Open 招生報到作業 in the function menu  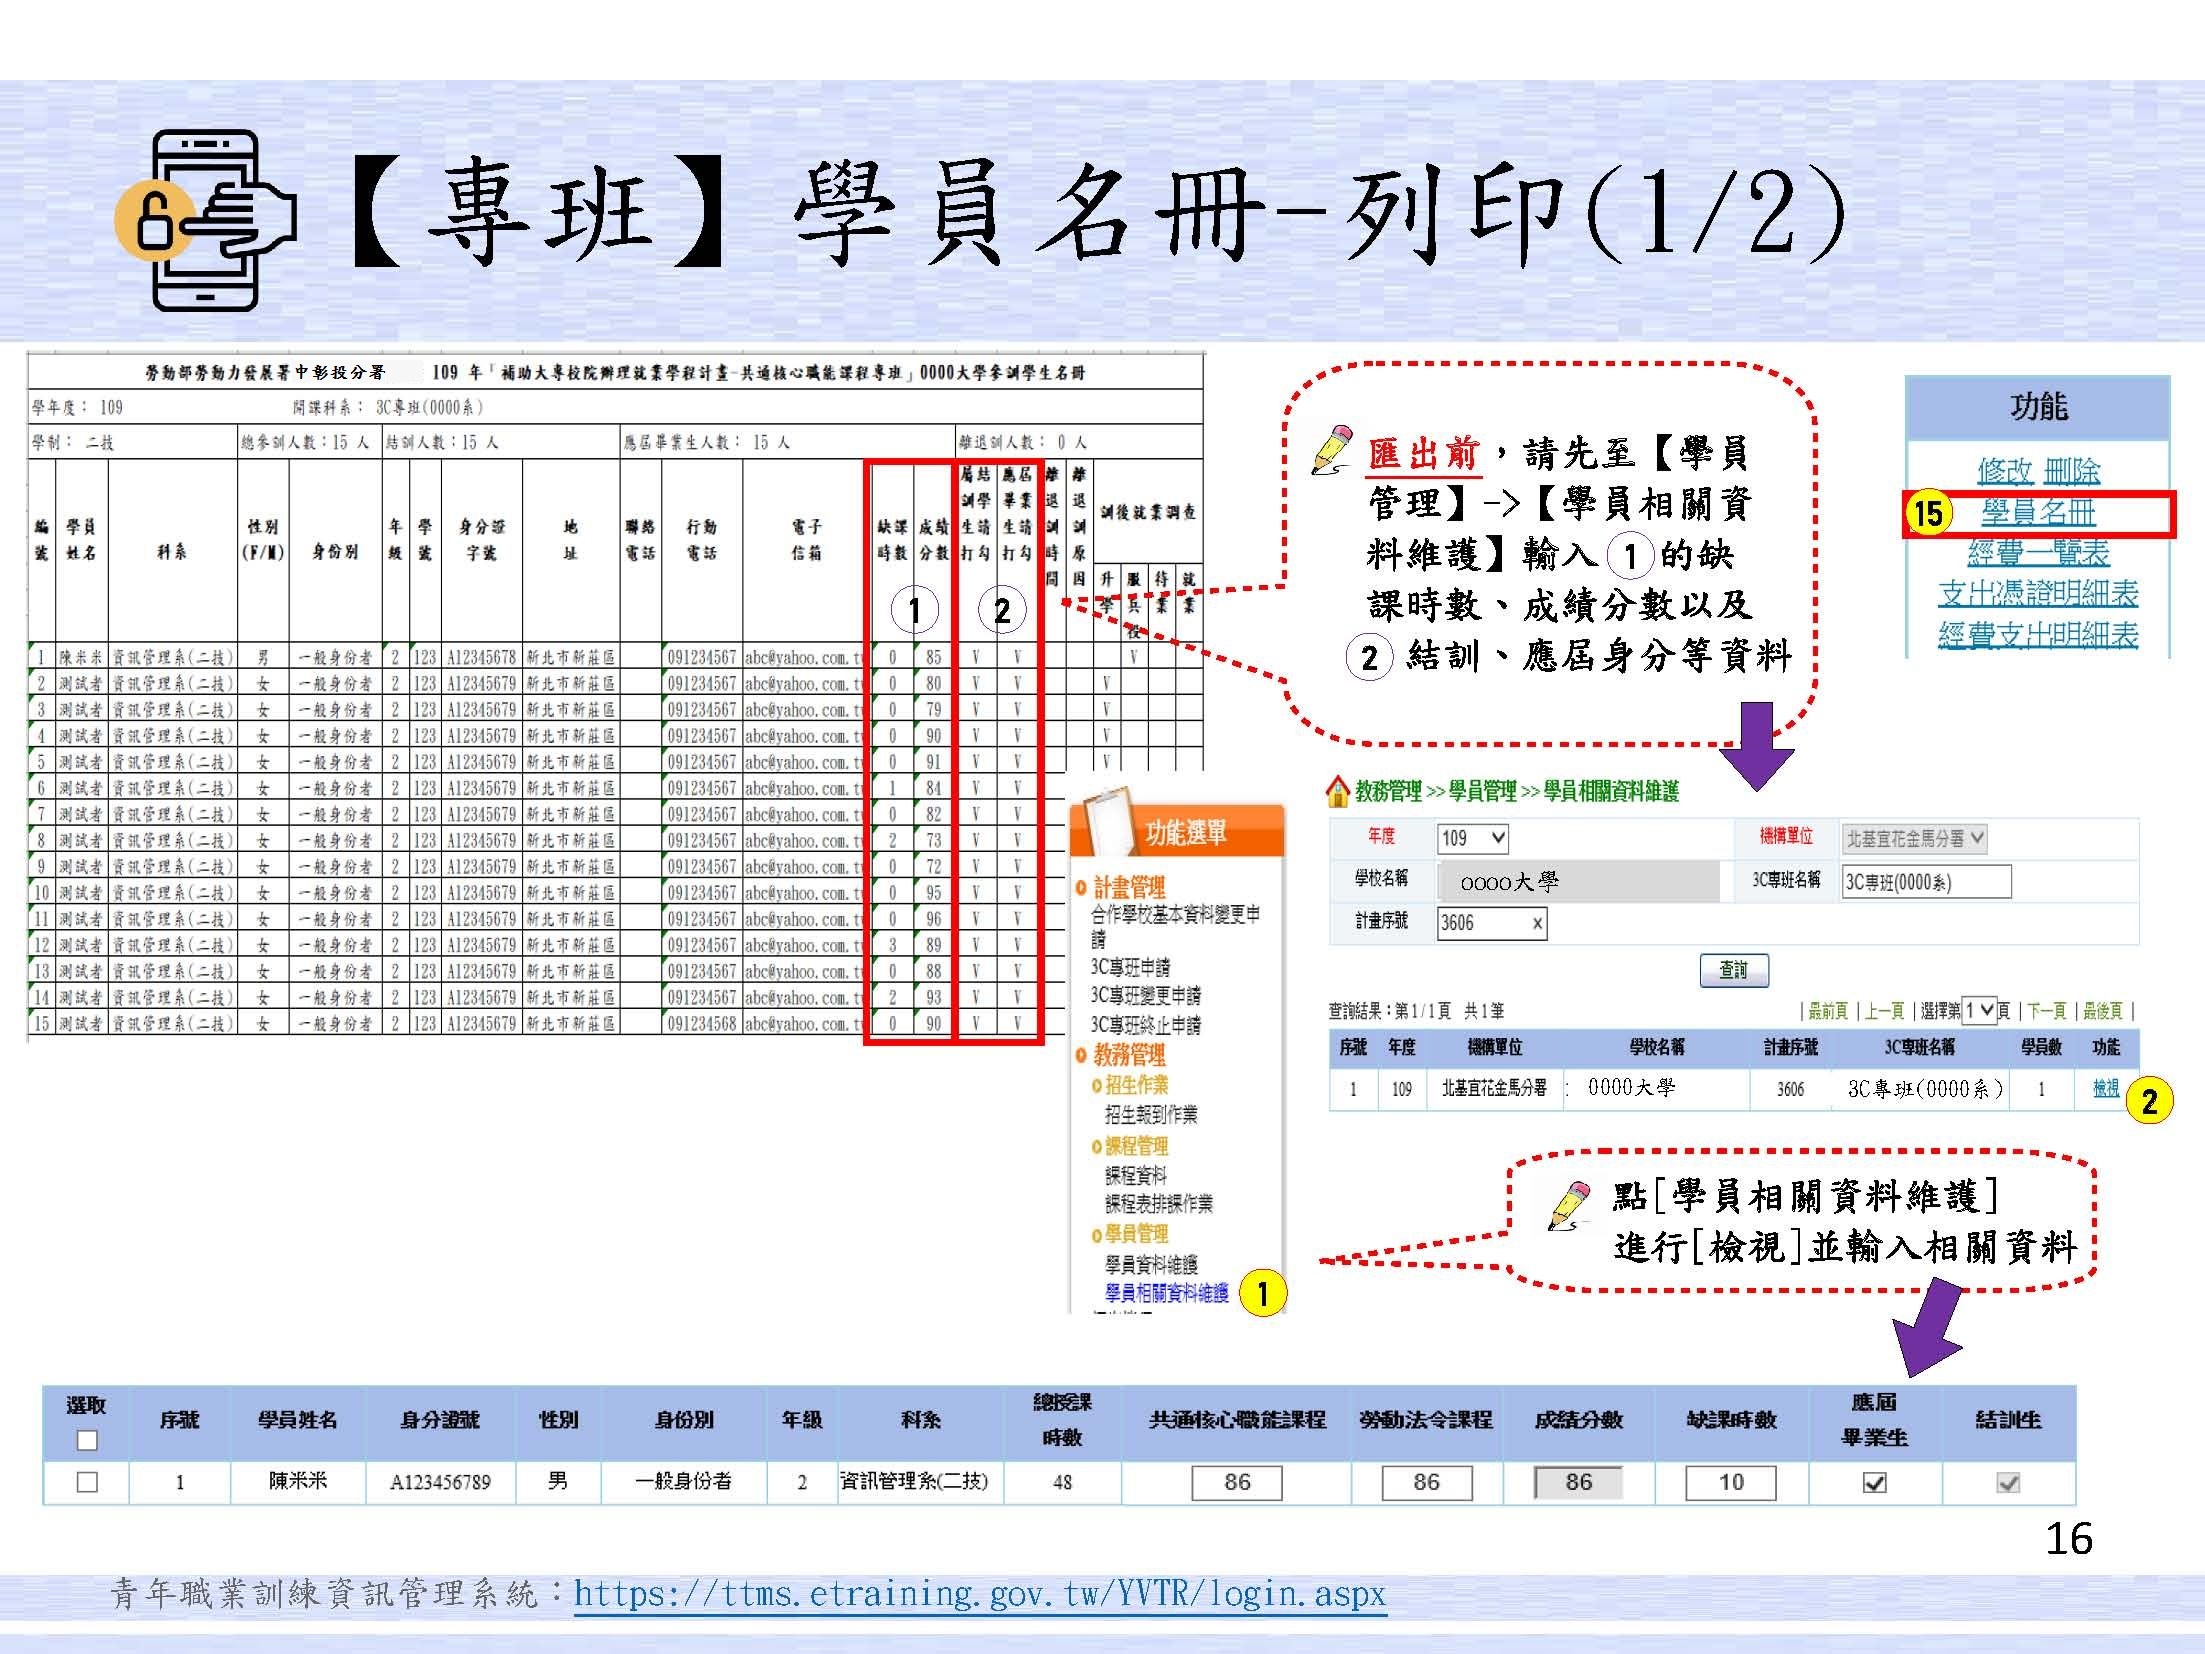pos(1150,1114)
